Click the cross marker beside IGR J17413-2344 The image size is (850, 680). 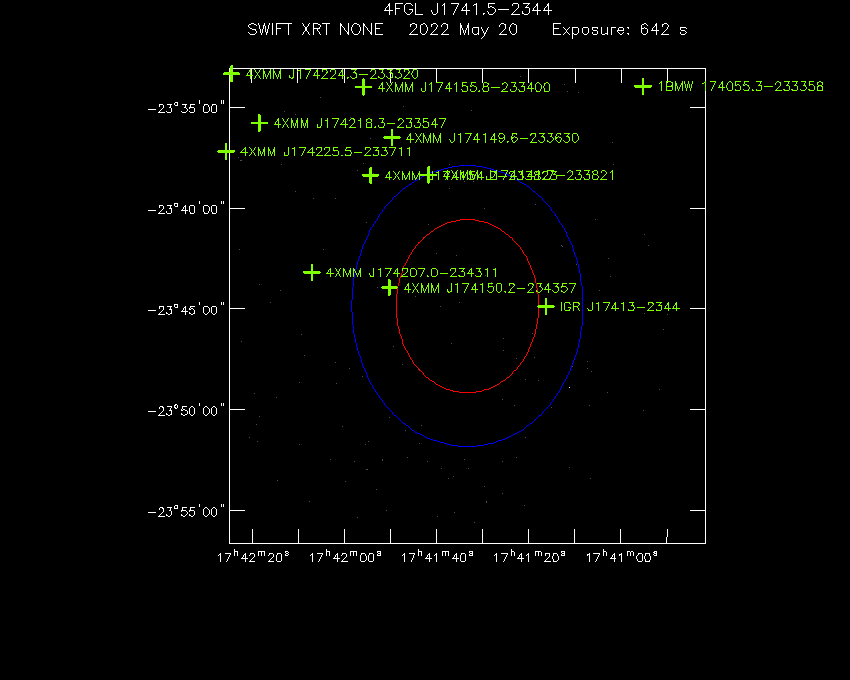[x=546, y=307]
